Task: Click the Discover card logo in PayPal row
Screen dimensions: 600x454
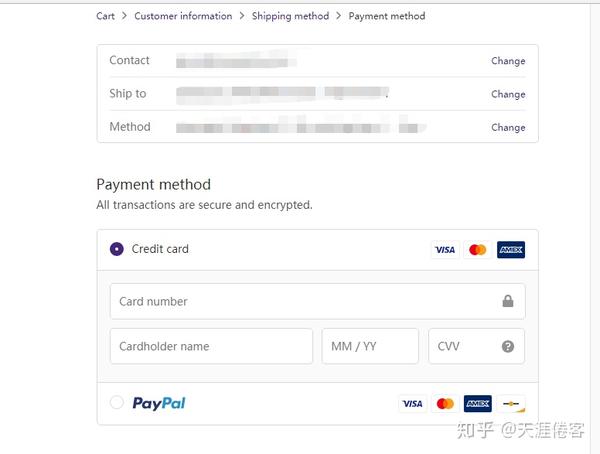Action: pos(511,404)
